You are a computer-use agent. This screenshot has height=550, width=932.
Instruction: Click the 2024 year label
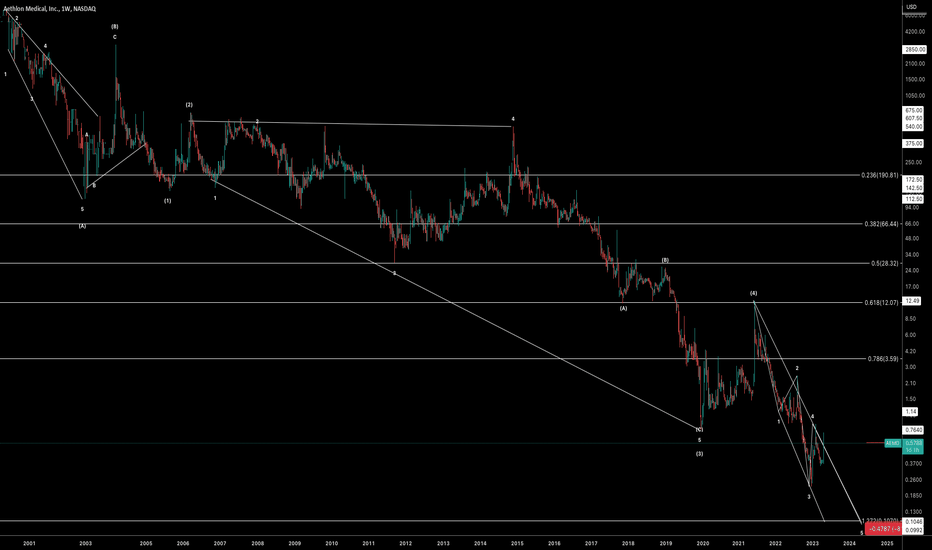coord(849,543)
